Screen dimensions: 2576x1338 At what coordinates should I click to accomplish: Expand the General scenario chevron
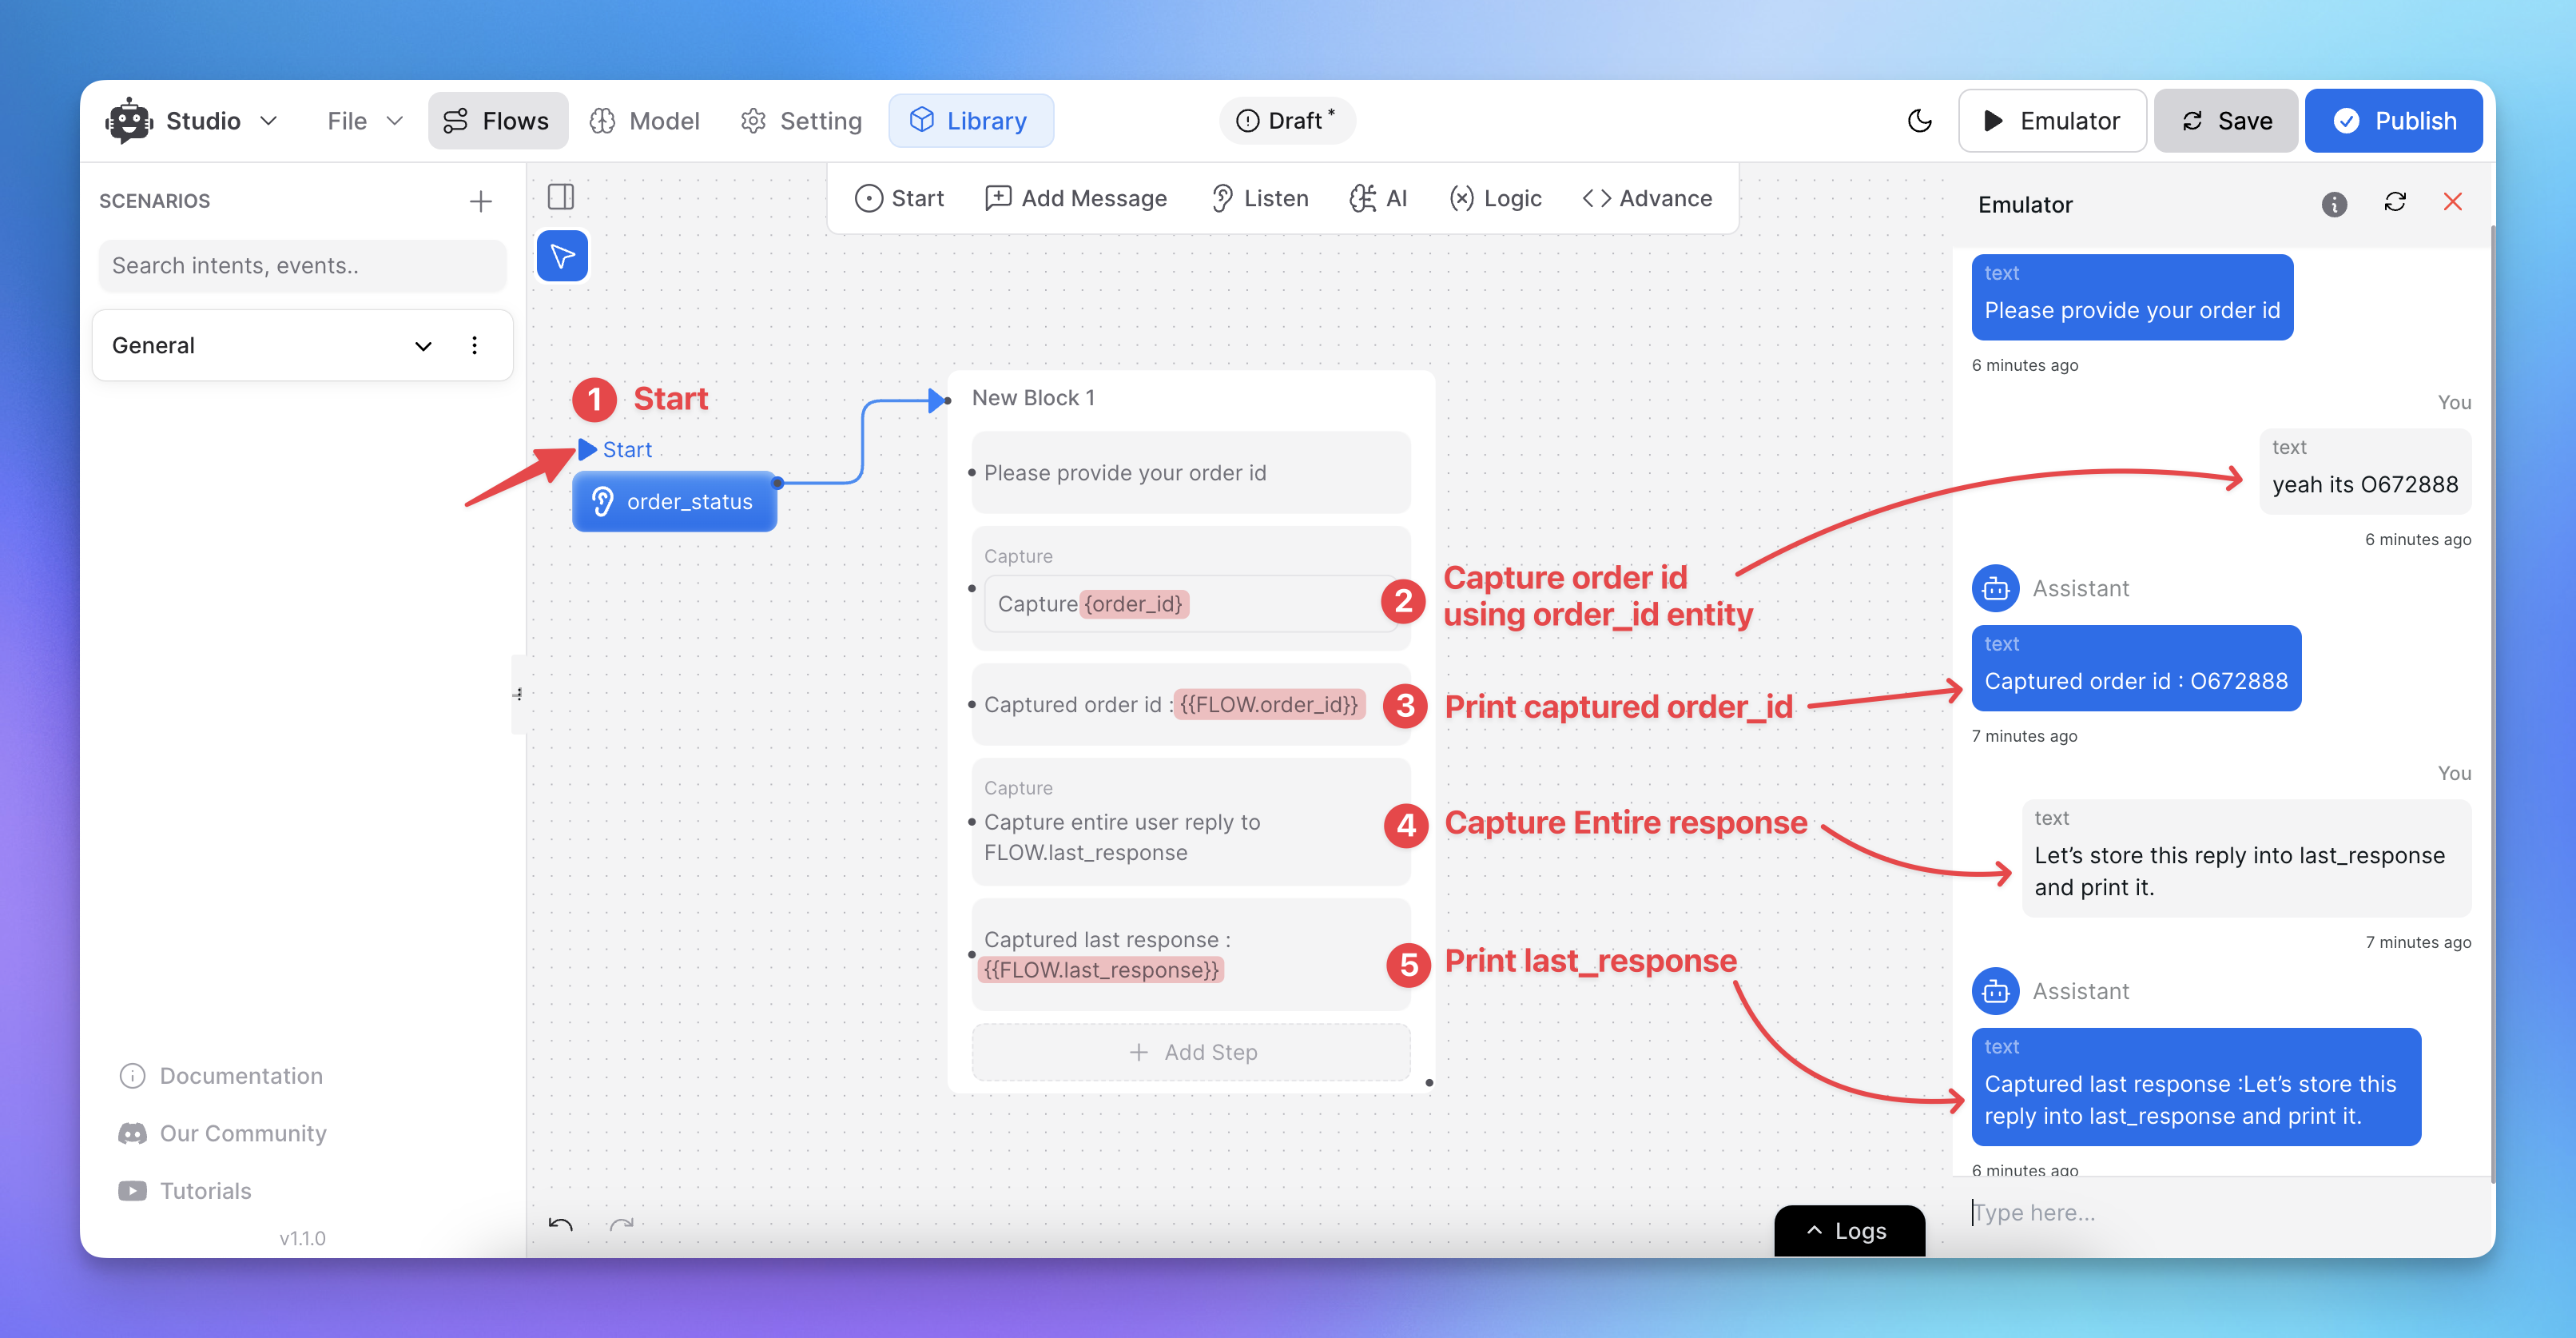tap(423, 346)
